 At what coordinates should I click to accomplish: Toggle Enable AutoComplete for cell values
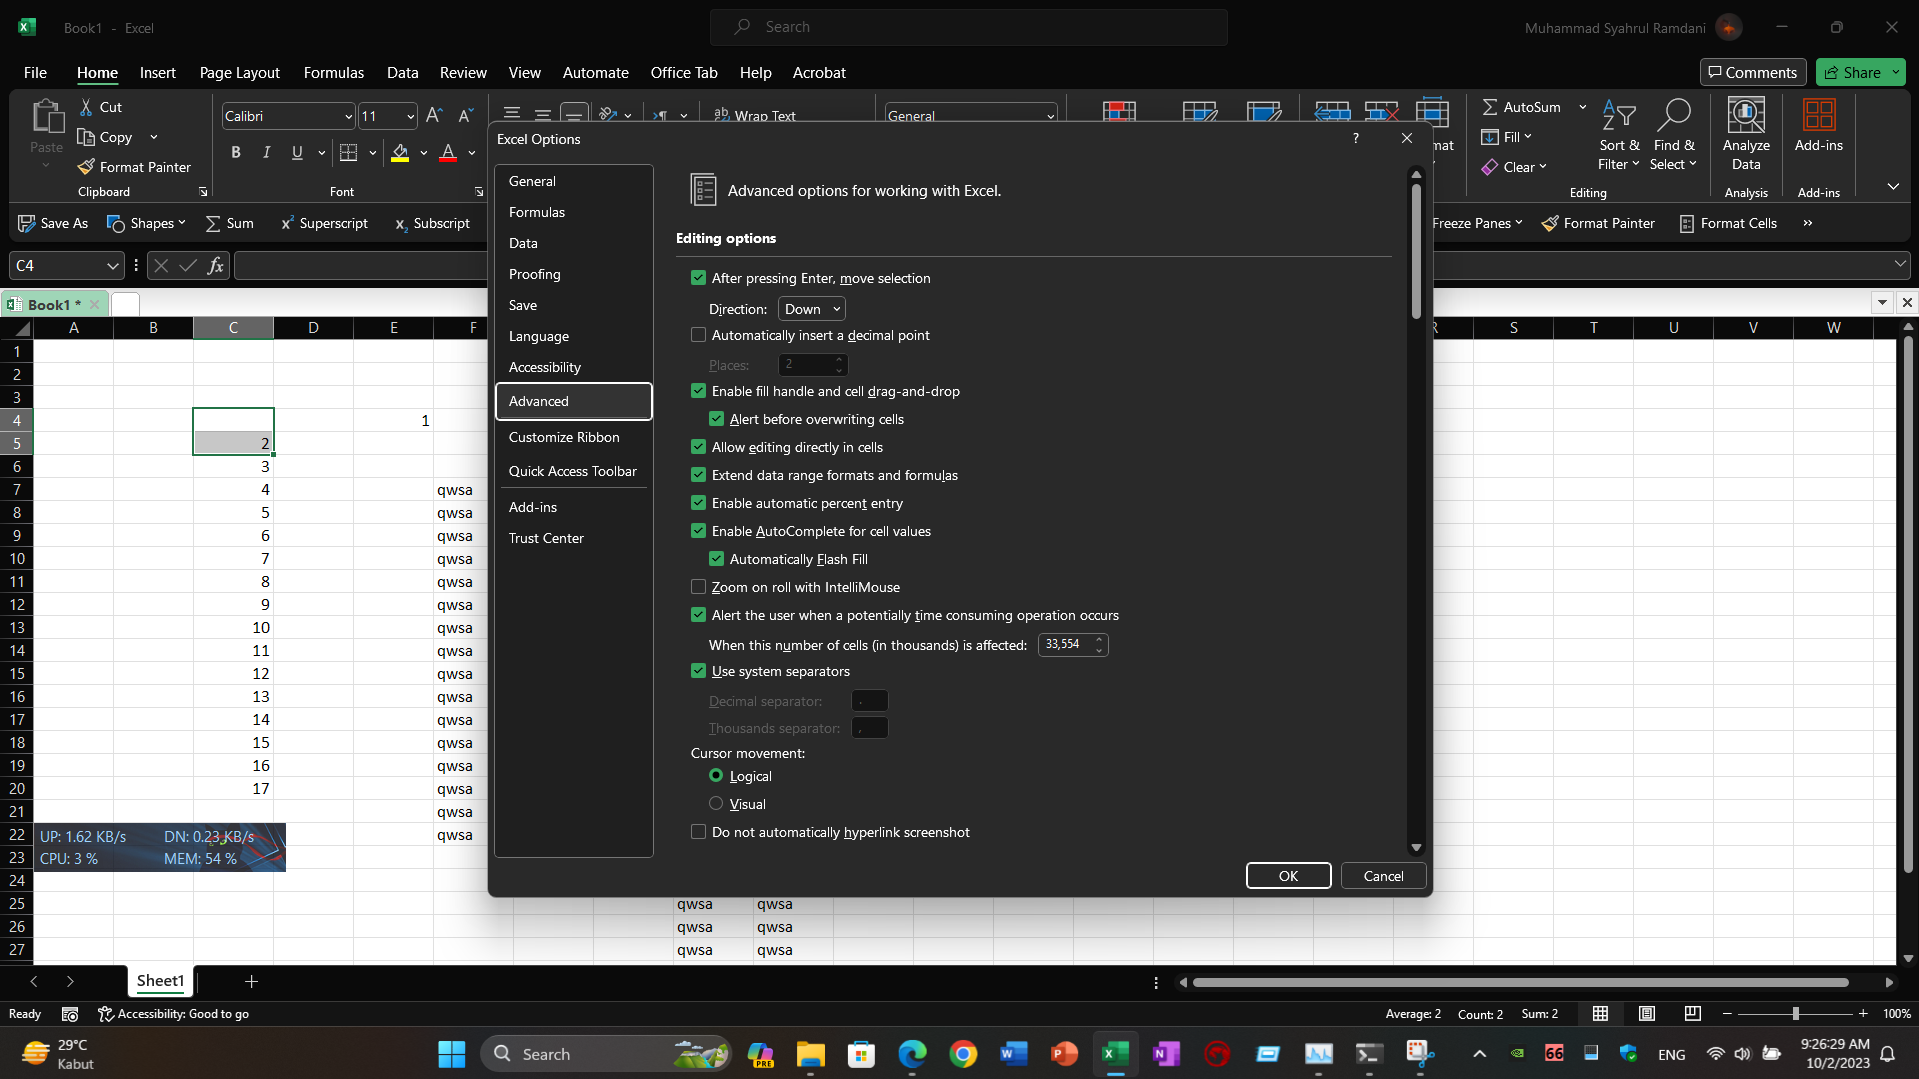(x=698, y=531)
